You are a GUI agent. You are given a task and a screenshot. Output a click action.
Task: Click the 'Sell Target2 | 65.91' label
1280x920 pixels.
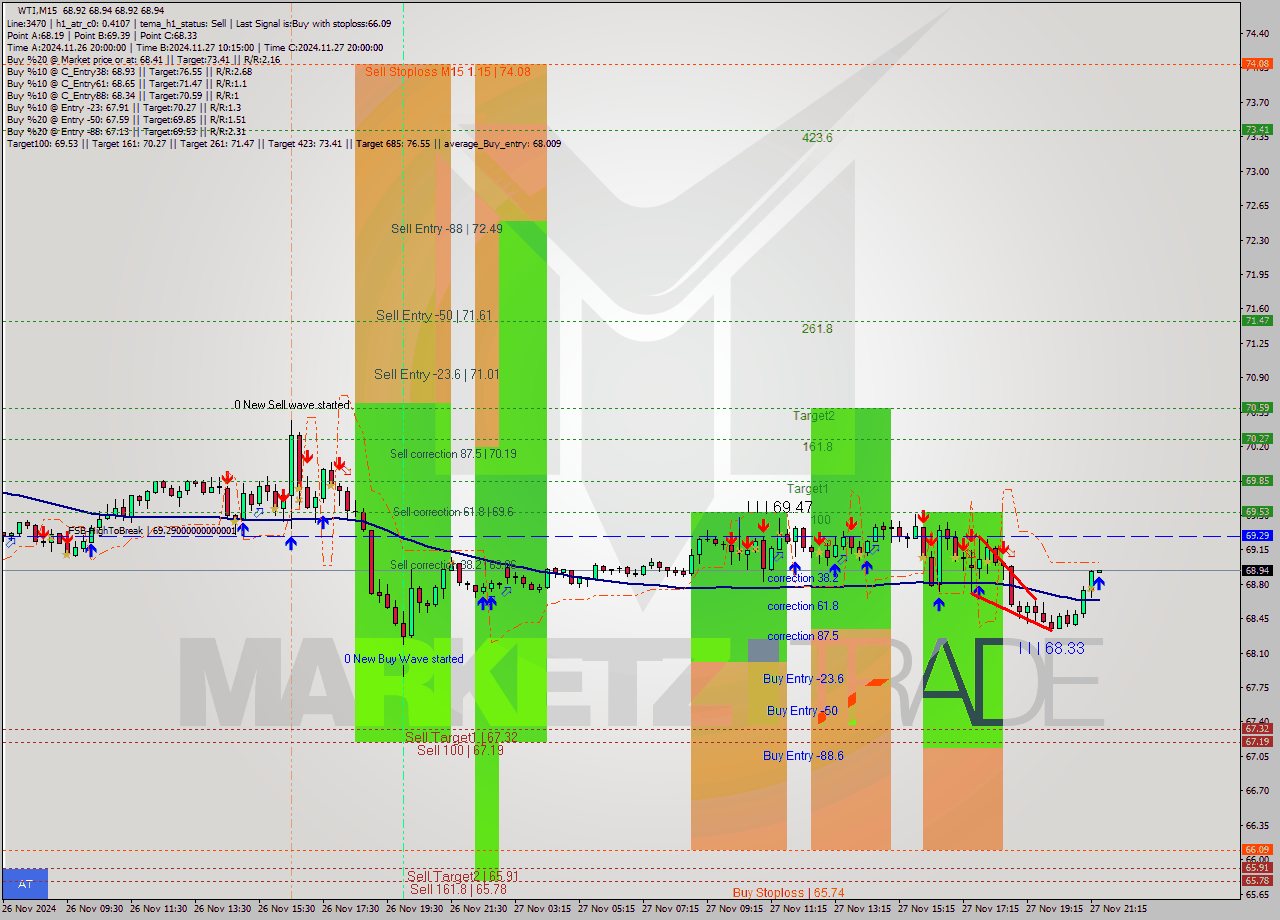point(462,876)
